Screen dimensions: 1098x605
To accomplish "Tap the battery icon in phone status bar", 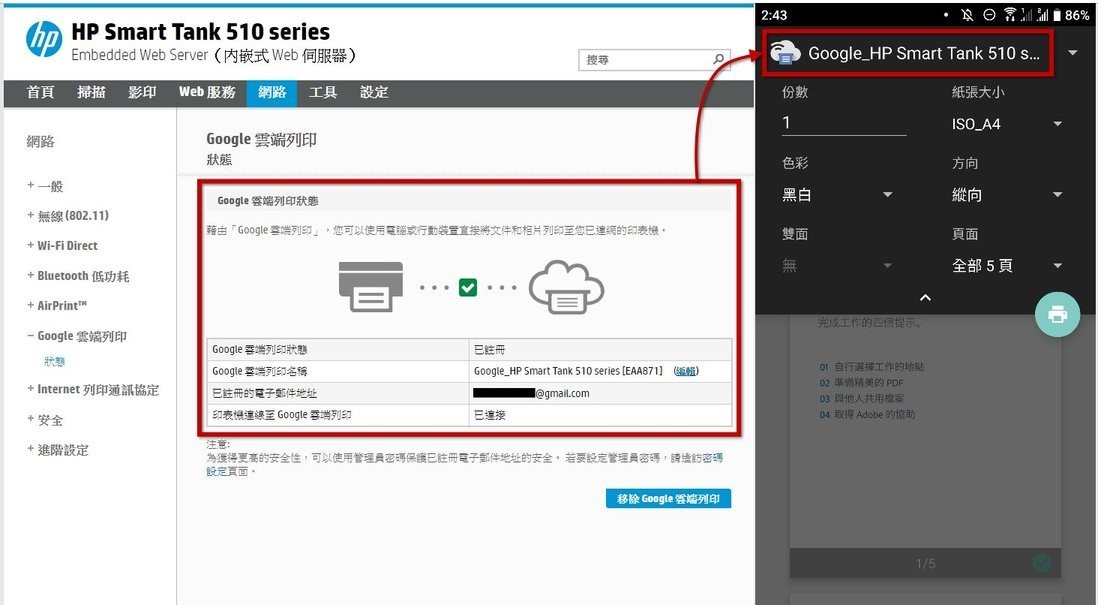I will point(1057,15).
